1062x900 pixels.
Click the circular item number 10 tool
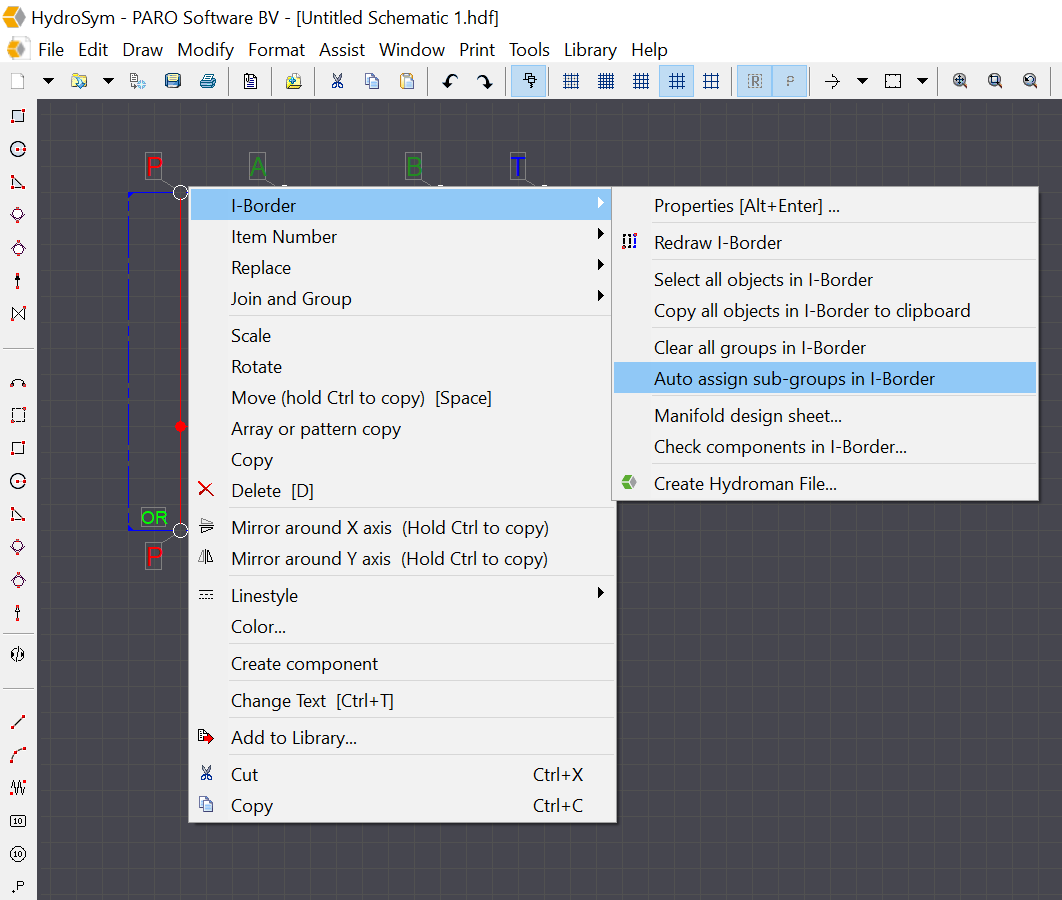pos(18,854)
